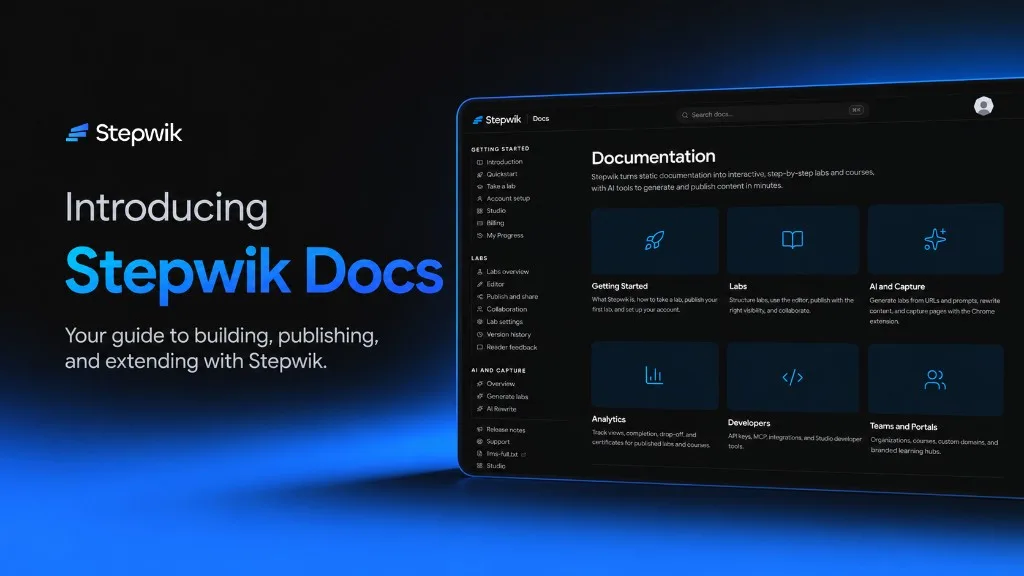Open the Docs tab next to Stepwik logo
1024x576 pixels.
pyautogui.click(x=541, y=119)
